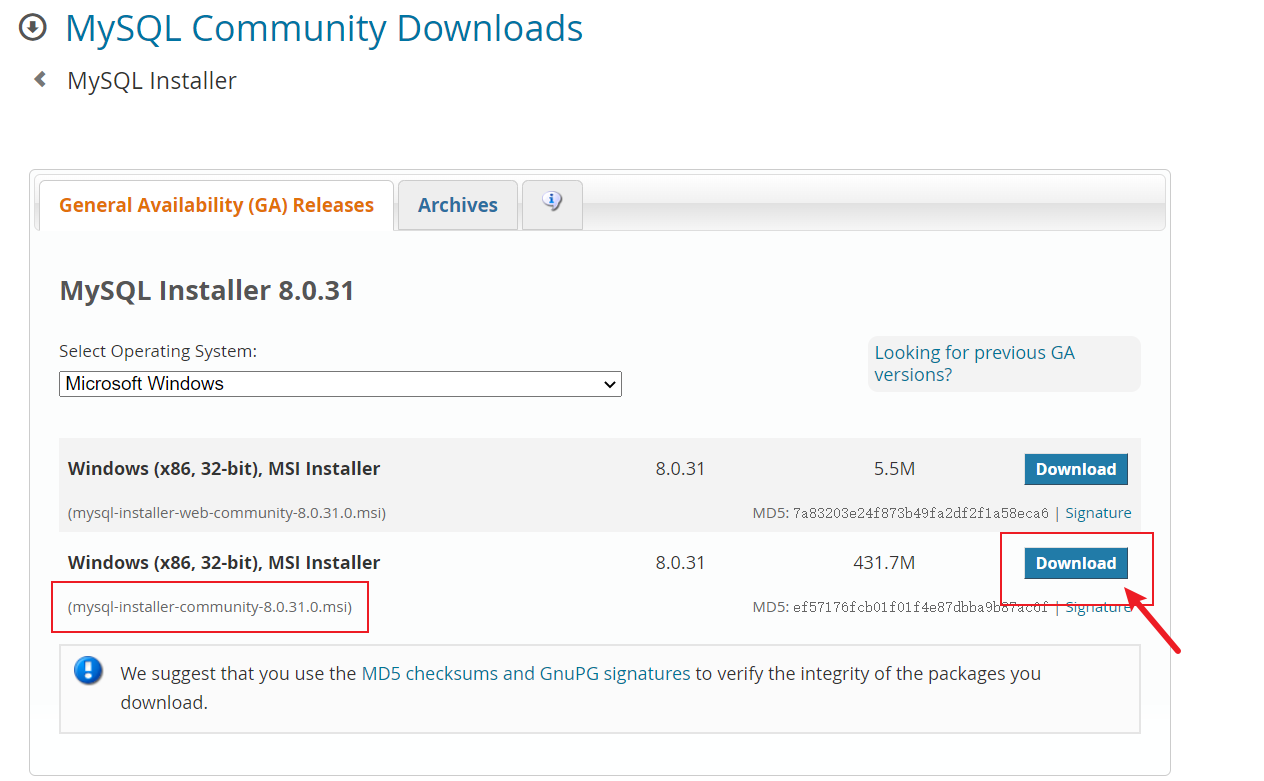The image size is (1264, 781).
Task: Click filename mysql-installer-community-8.0.31.0.msi
Action: (x=210, y=607)
